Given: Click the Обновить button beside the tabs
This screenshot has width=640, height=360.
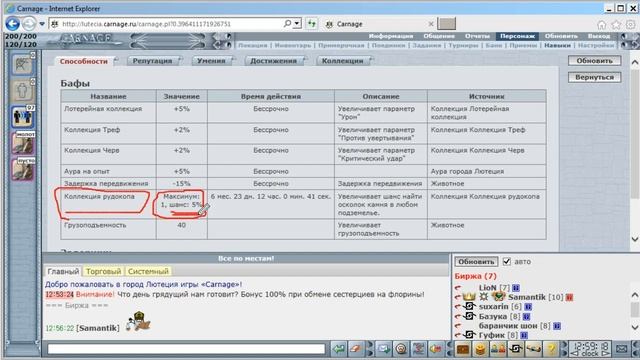Looking at the screenshot, I should 594,61.
